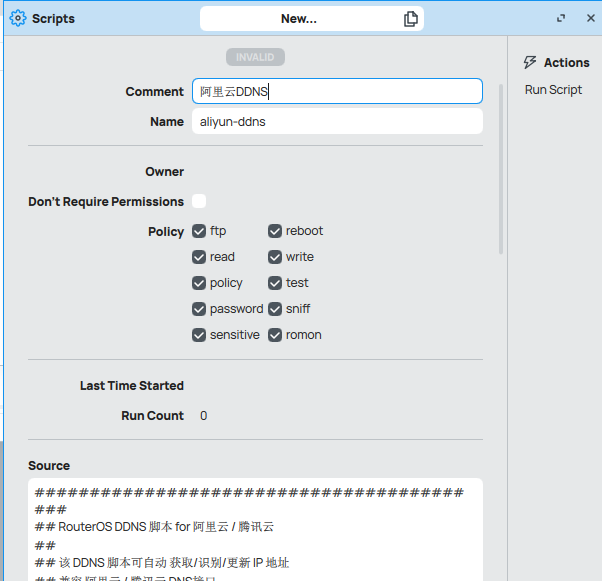The image size is (602, 581).
Task: Disable the test policy checkbox
Action: (x=275, y=283)
